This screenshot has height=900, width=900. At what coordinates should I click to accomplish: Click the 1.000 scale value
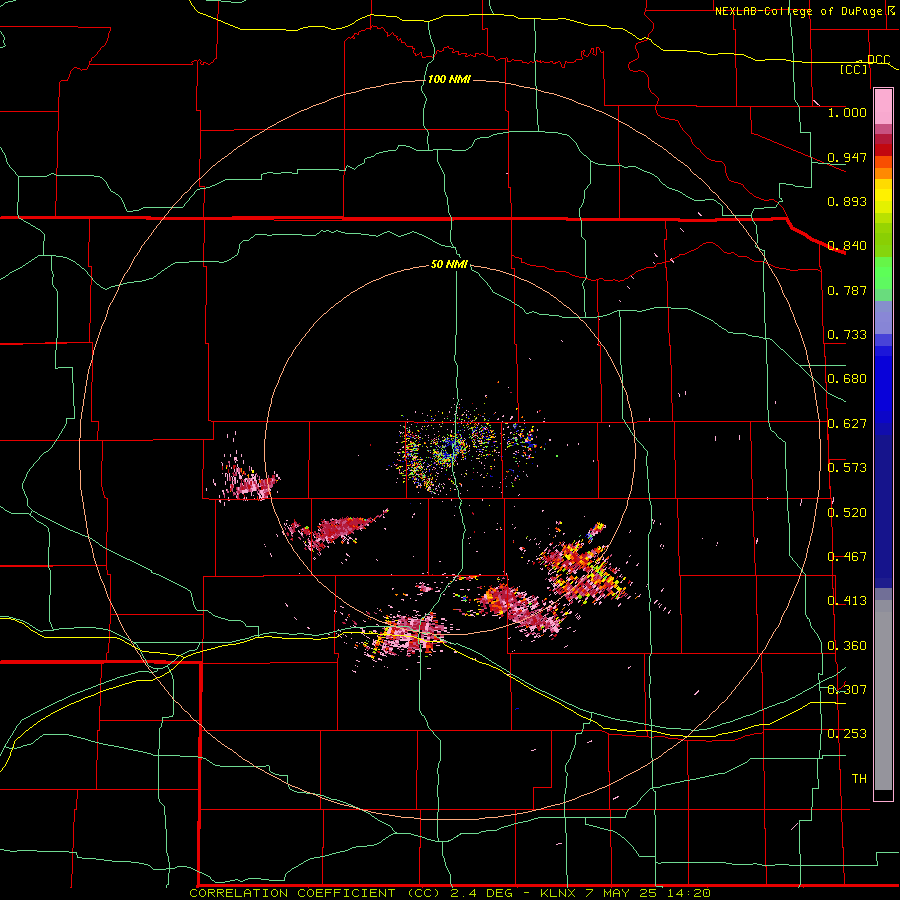[847, 112]
